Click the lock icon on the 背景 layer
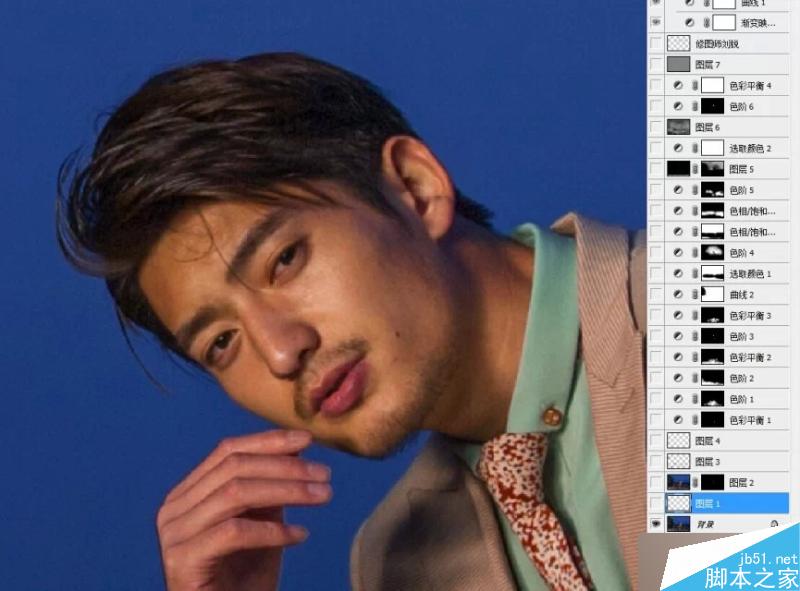800x591 pixels. coord(774,524)
